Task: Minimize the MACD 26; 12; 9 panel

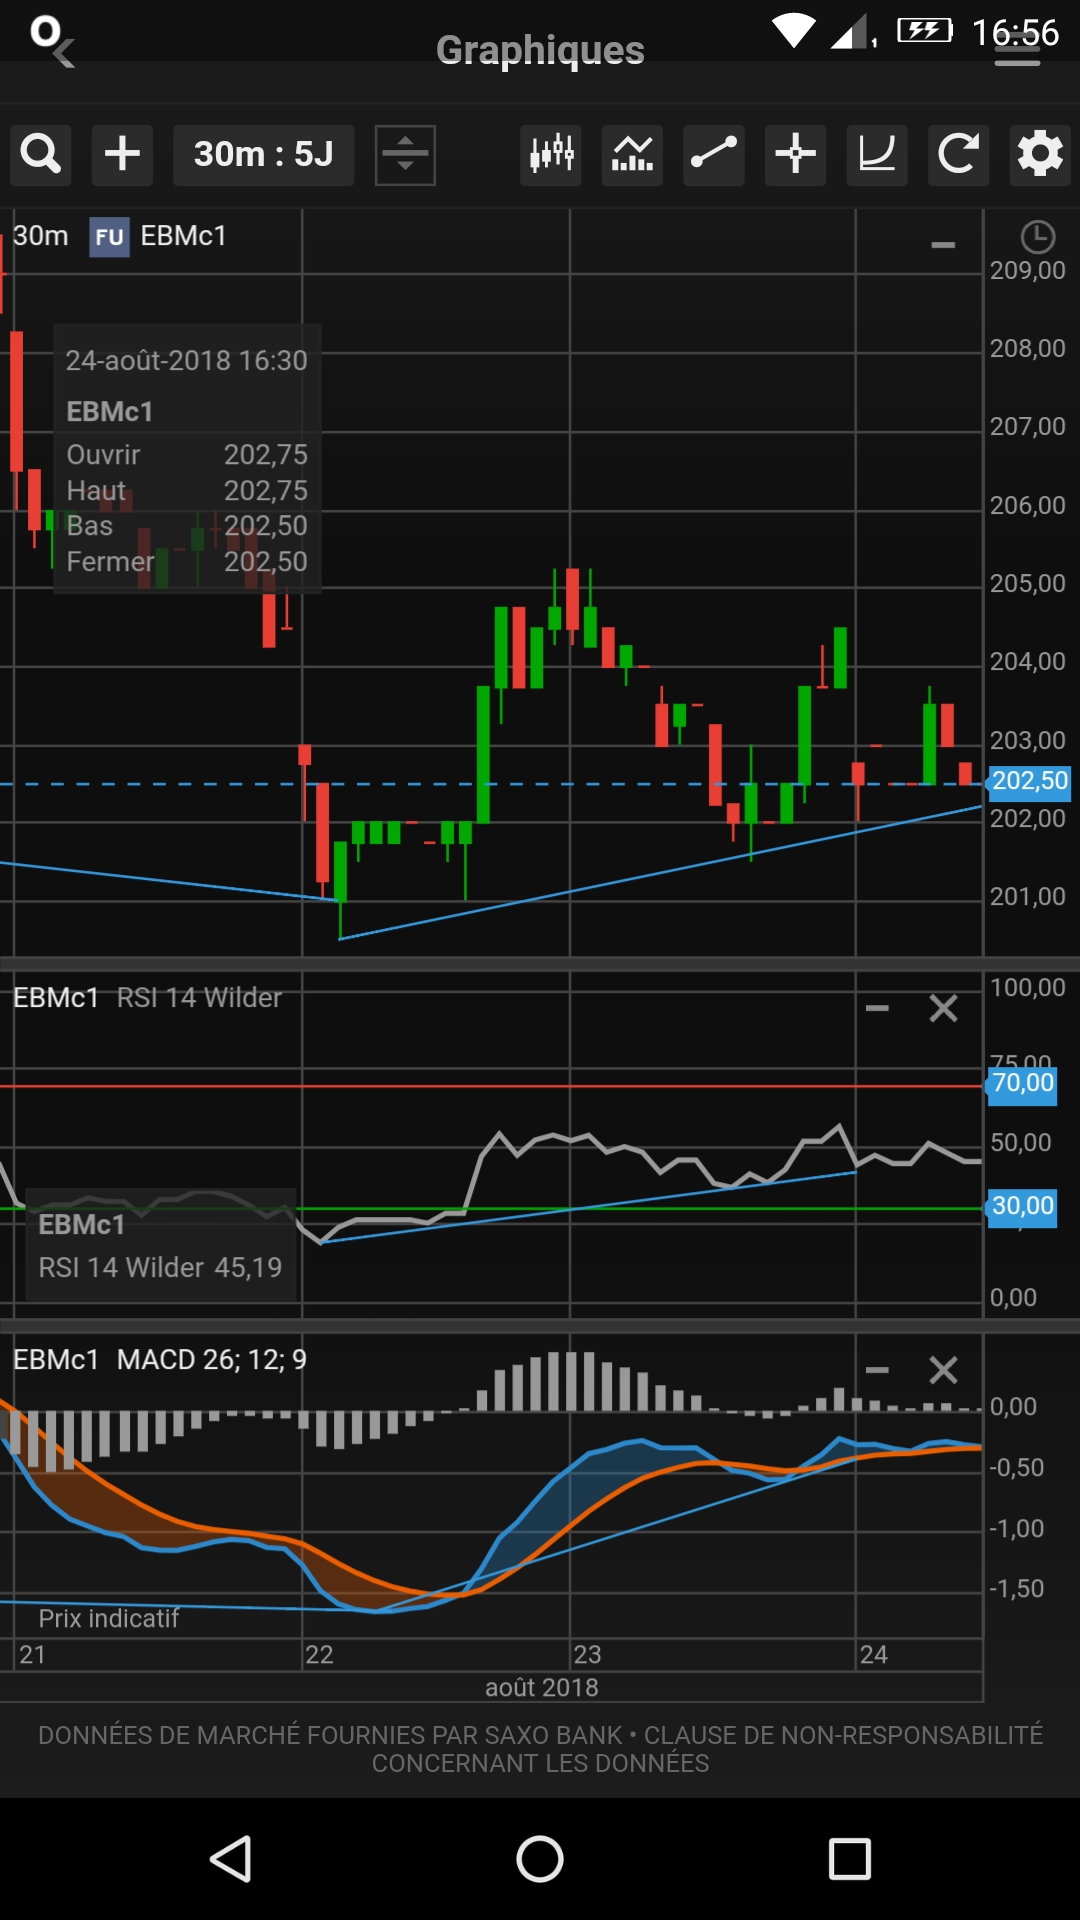Action: [x=877, y=1370]
